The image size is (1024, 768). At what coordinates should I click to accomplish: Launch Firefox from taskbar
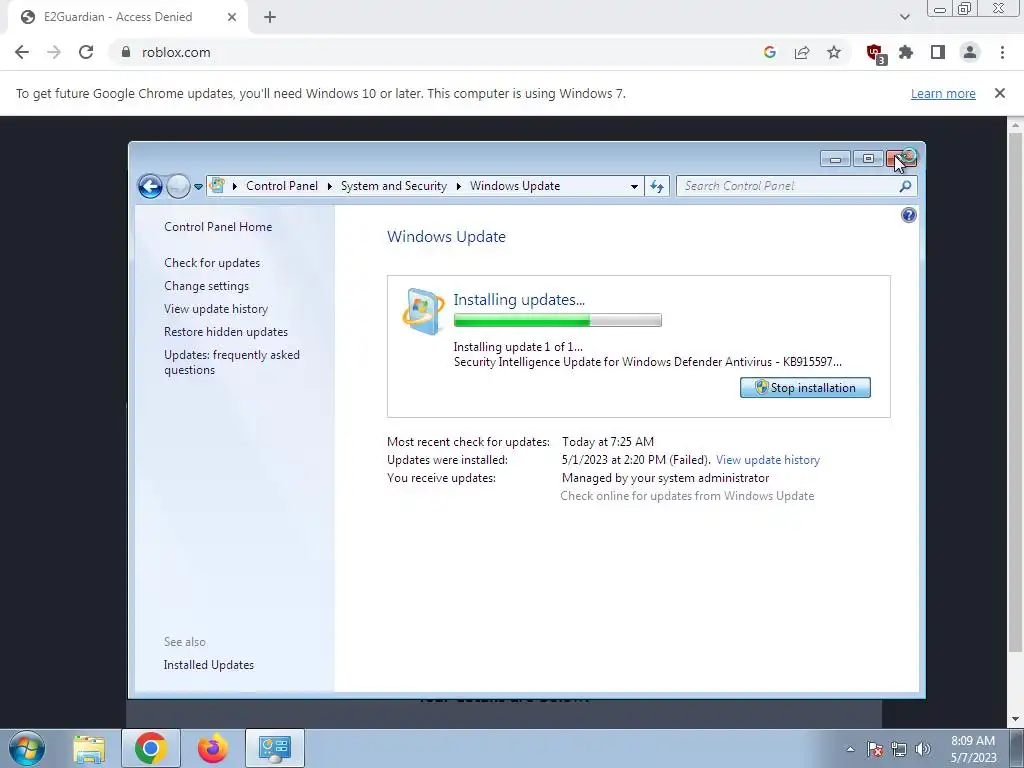213,748
